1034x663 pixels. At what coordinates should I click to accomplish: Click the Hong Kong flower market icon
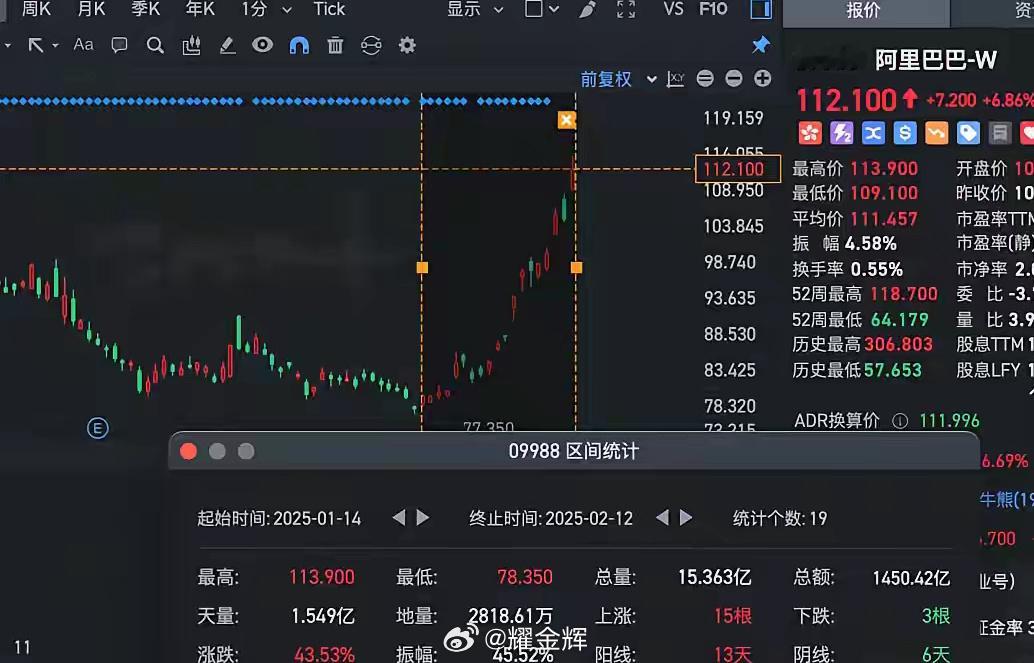tap(810, 133)
